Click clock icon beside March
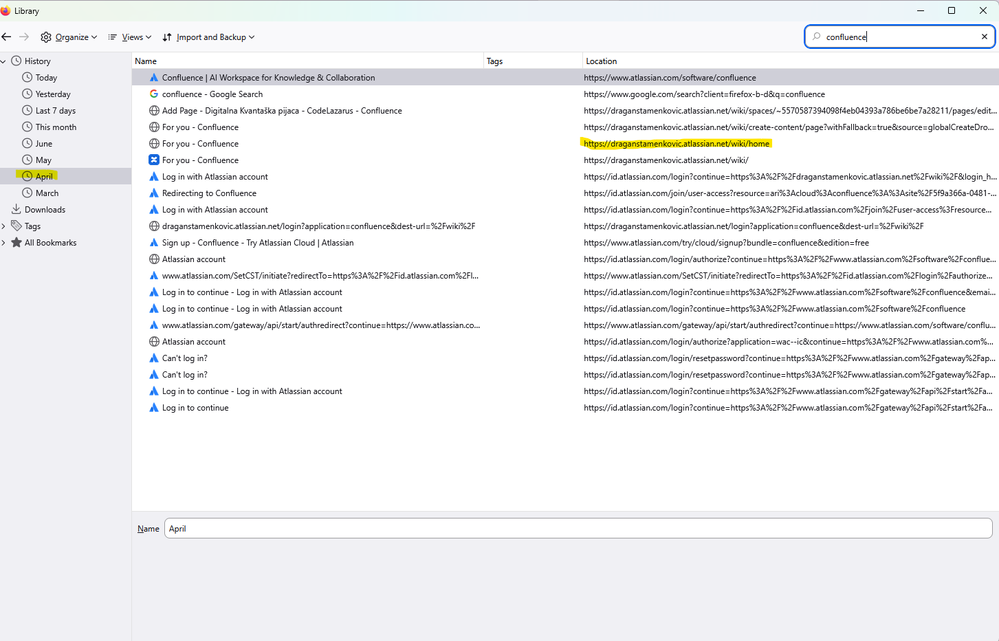The width and height of the screenshot is (999, 641). point(27,193)
